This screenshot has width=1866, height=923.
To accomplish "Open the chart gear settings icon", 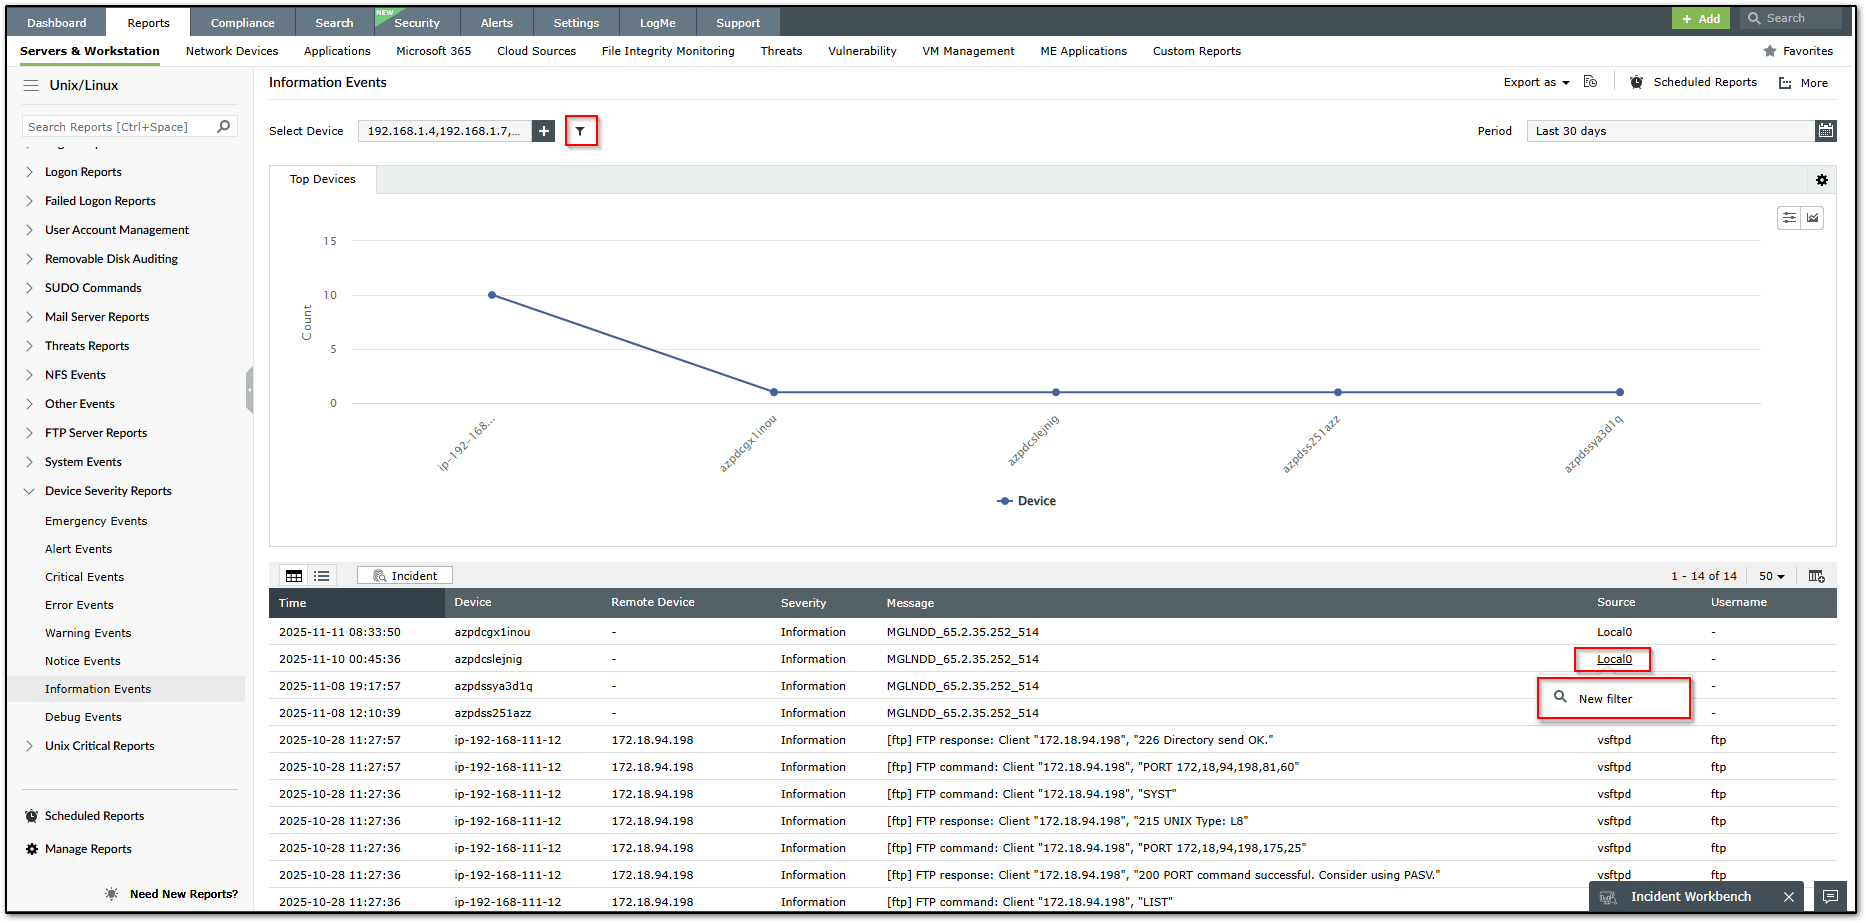I will point(1822,180).
